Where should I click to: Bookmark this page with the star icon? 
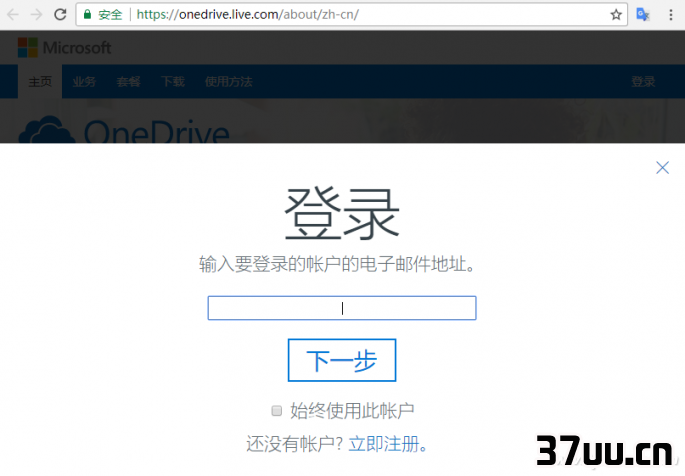point(616,15)
